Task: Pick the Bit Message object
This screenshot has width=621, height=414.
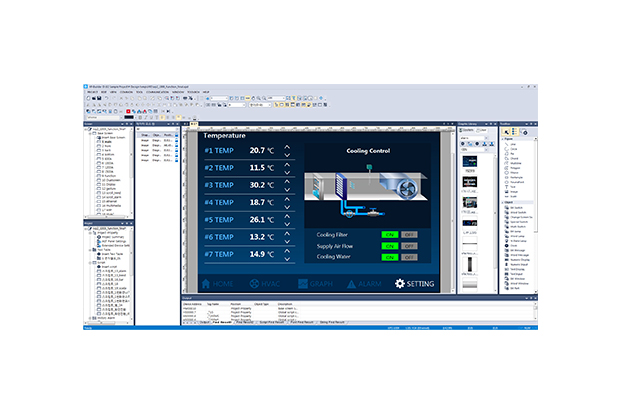Action: [516, 250]
